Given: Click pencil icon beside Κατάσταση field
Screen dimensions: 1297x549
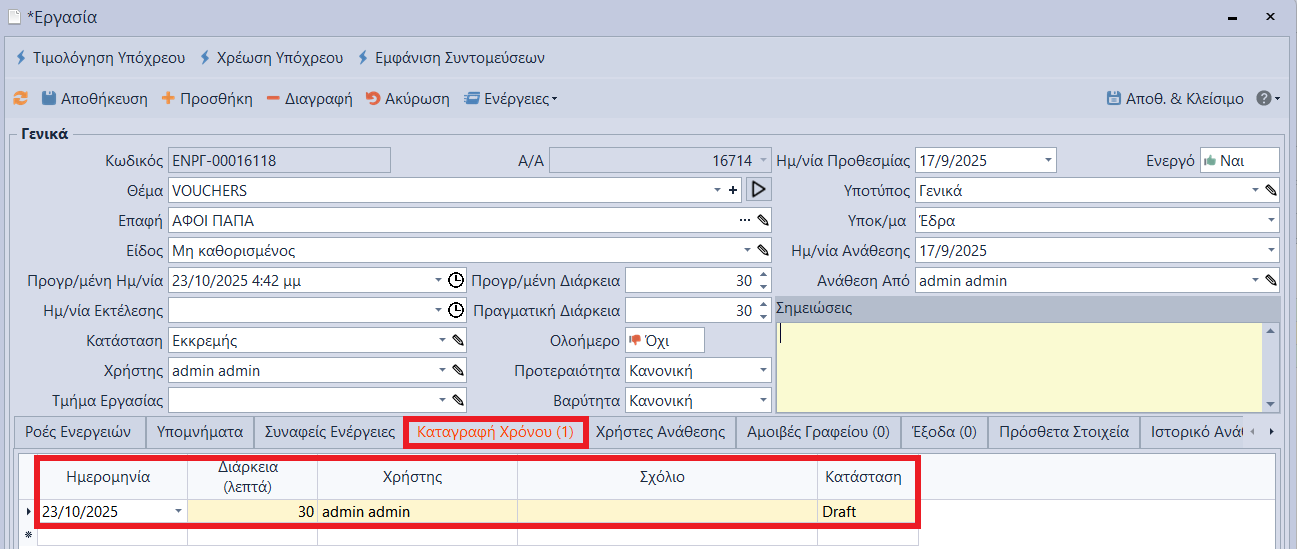Looking at the screenshot, I should 458,341.
